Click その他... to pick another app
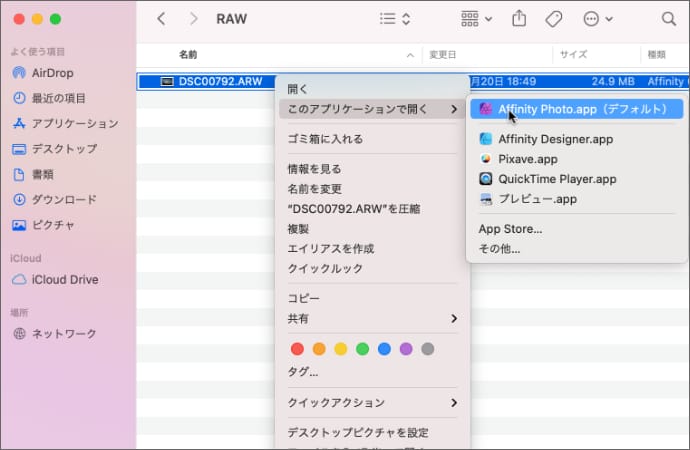 click(x=499, y=249)
